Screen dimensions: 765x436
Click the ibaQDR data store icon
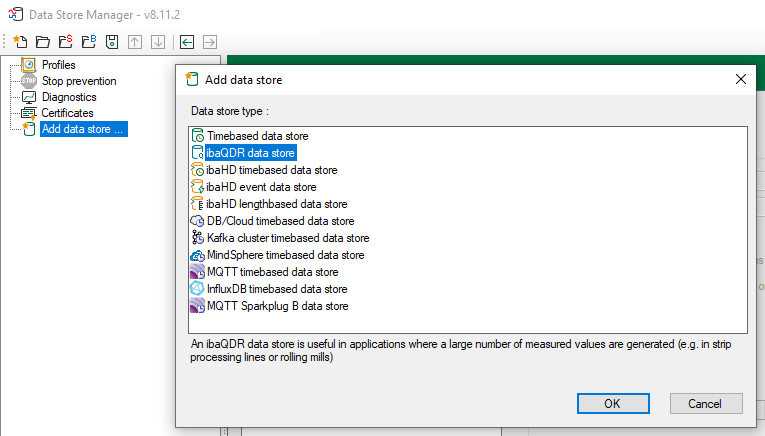(x=198, y=153)
